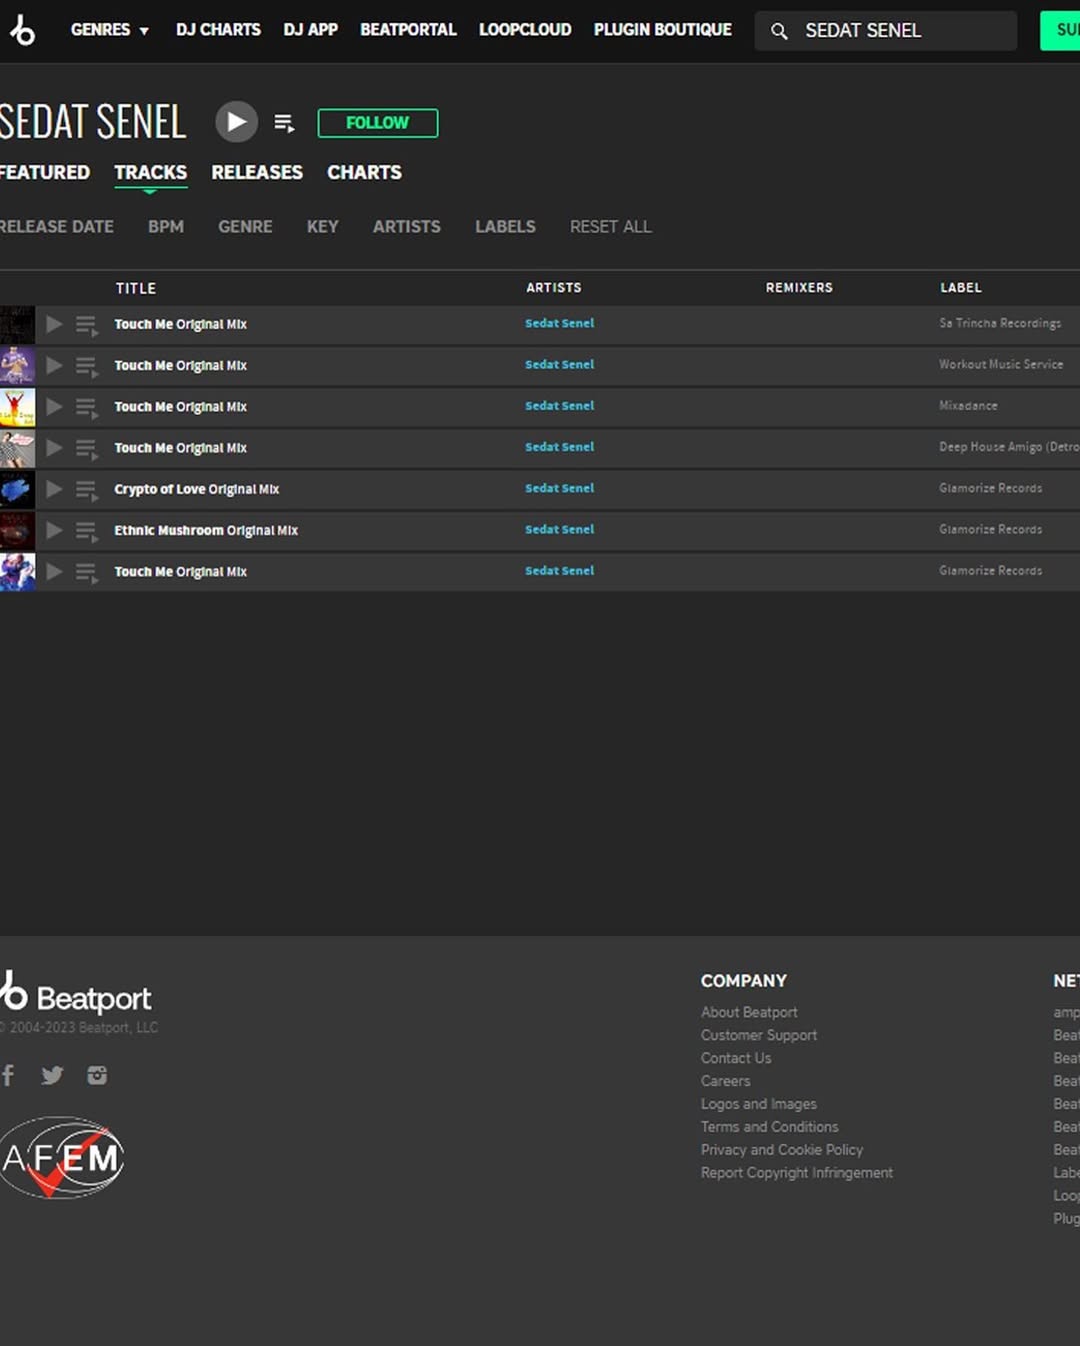Open the BPM filter dropdown
1080x1346 pixels.
coord(166,227)
